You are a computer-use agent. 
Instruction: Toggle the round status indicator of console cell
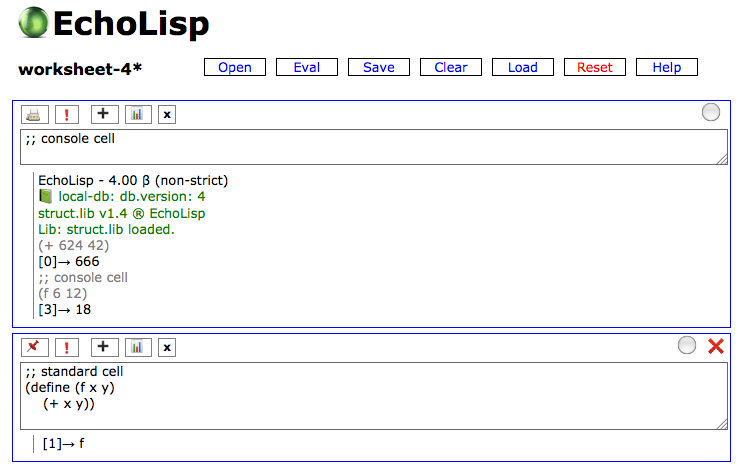click(x=711, y=112)
